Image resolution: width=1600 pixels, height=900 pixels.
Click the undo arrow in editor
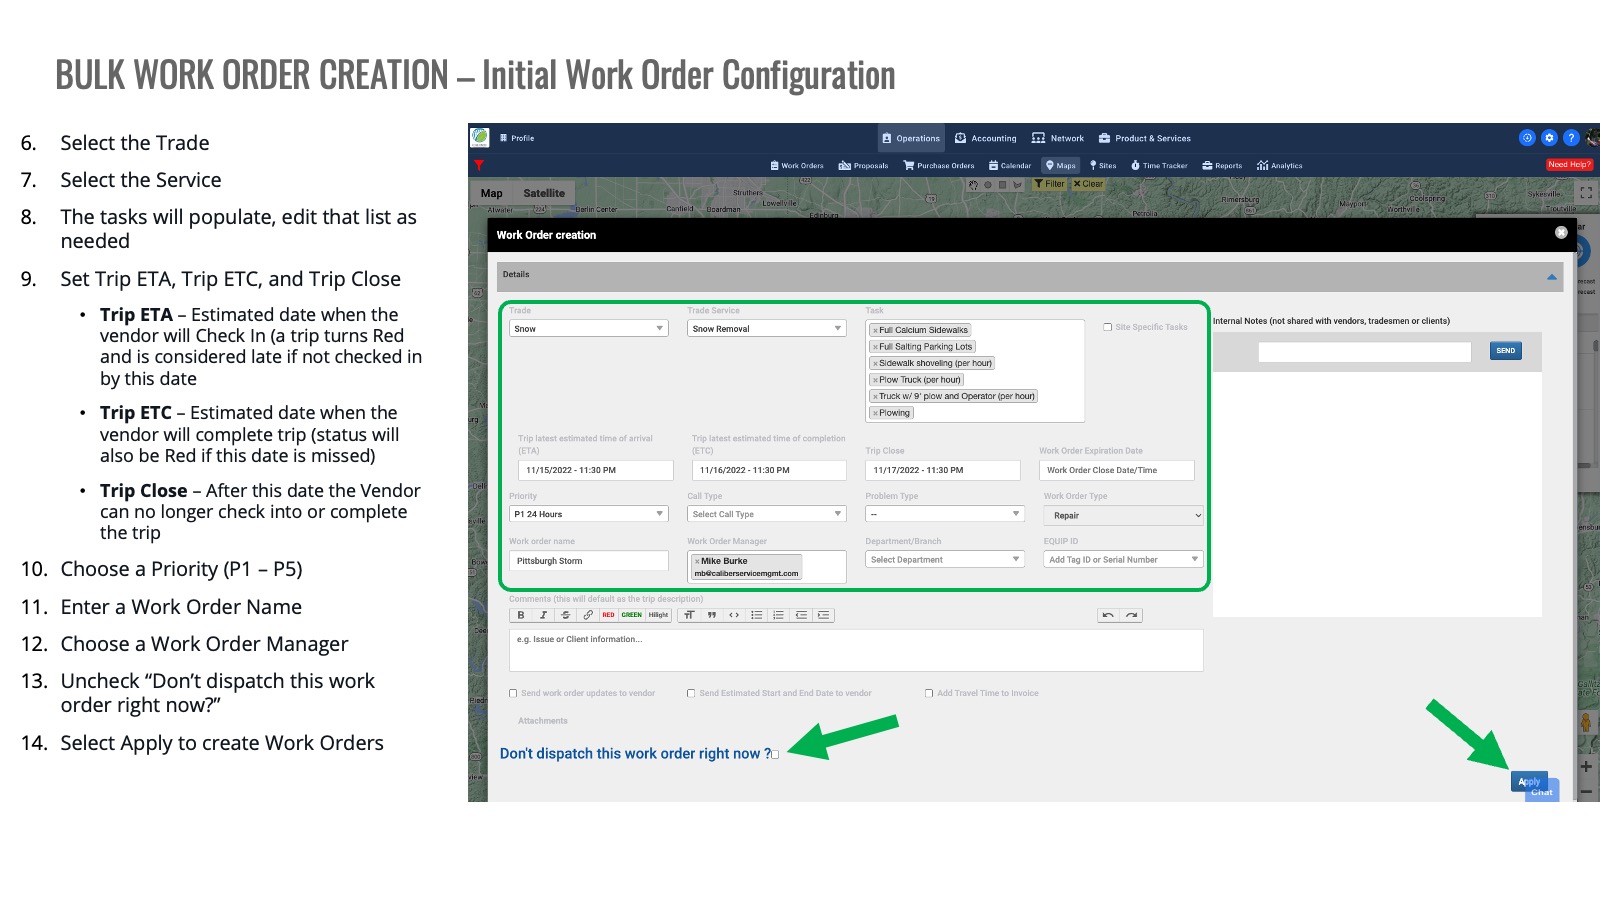(x=1108, y=615)
